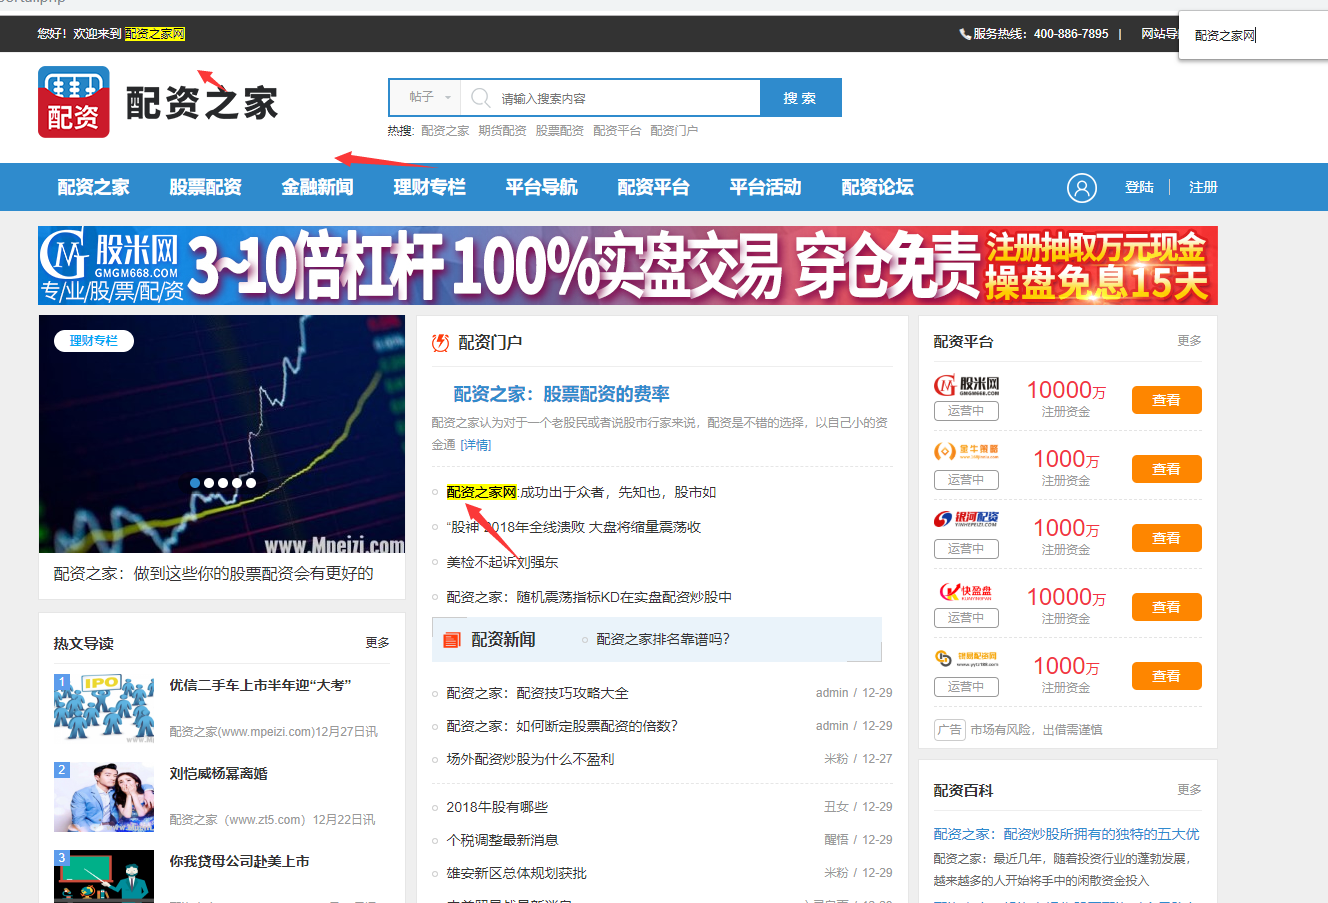Image resolution: width=1328 pixels, height=903 pixels.
Task: Open hot search term 配资门户
Action: tap(674, 131)
